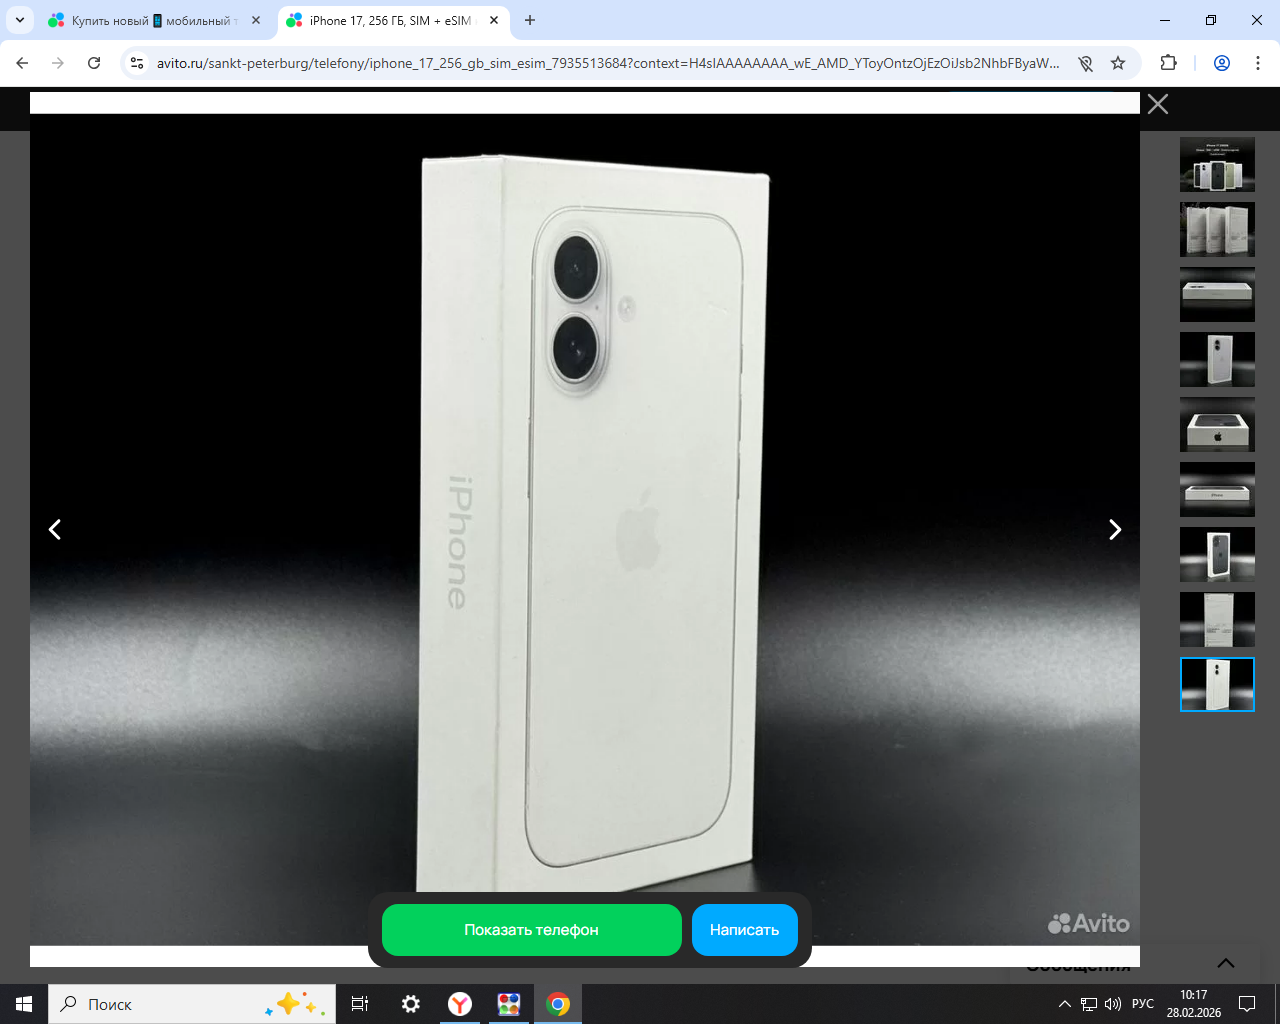Select the iPhone 17, 256 ГБ tab
The height and width of the screenshot is (1024, 1280).
392,20
